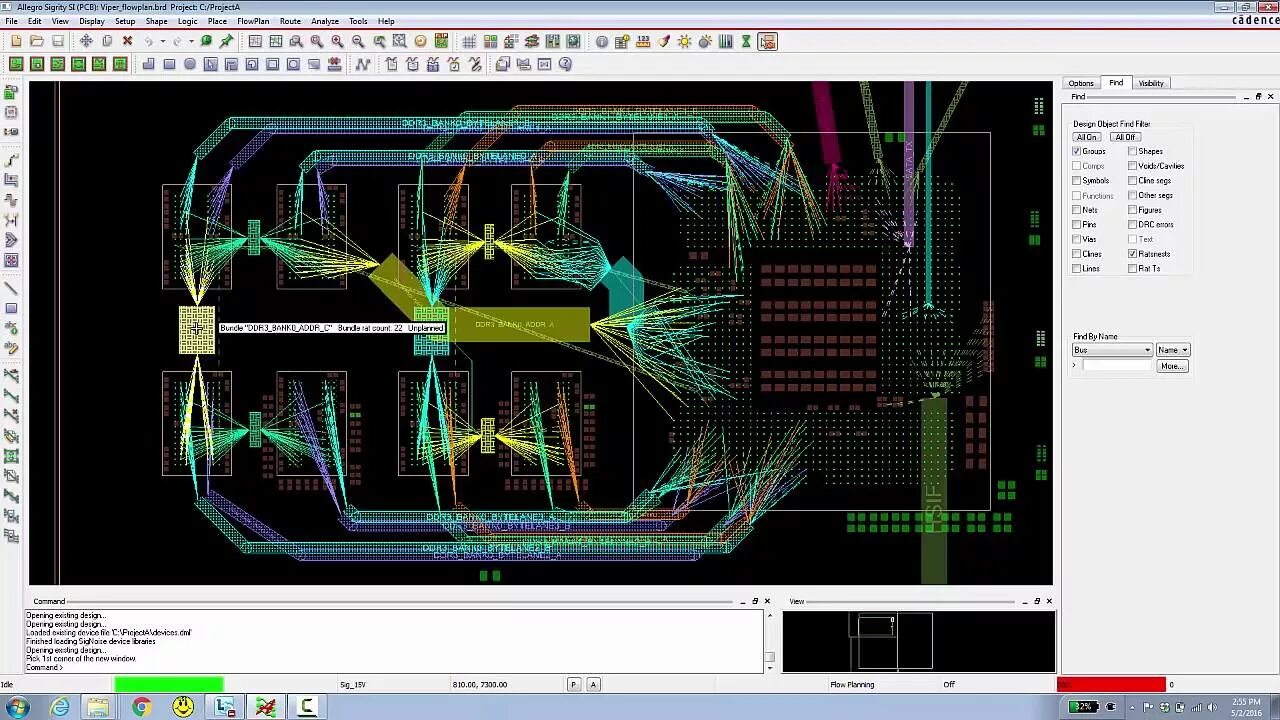Click the Highlight sun icon

684,41
